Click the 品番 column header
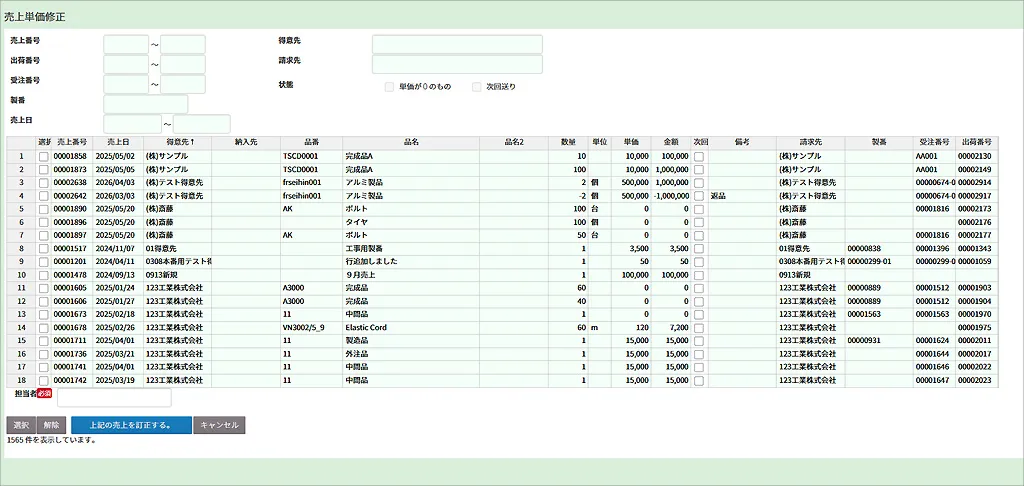1024x486 pixels. click(x=311, y=142)
